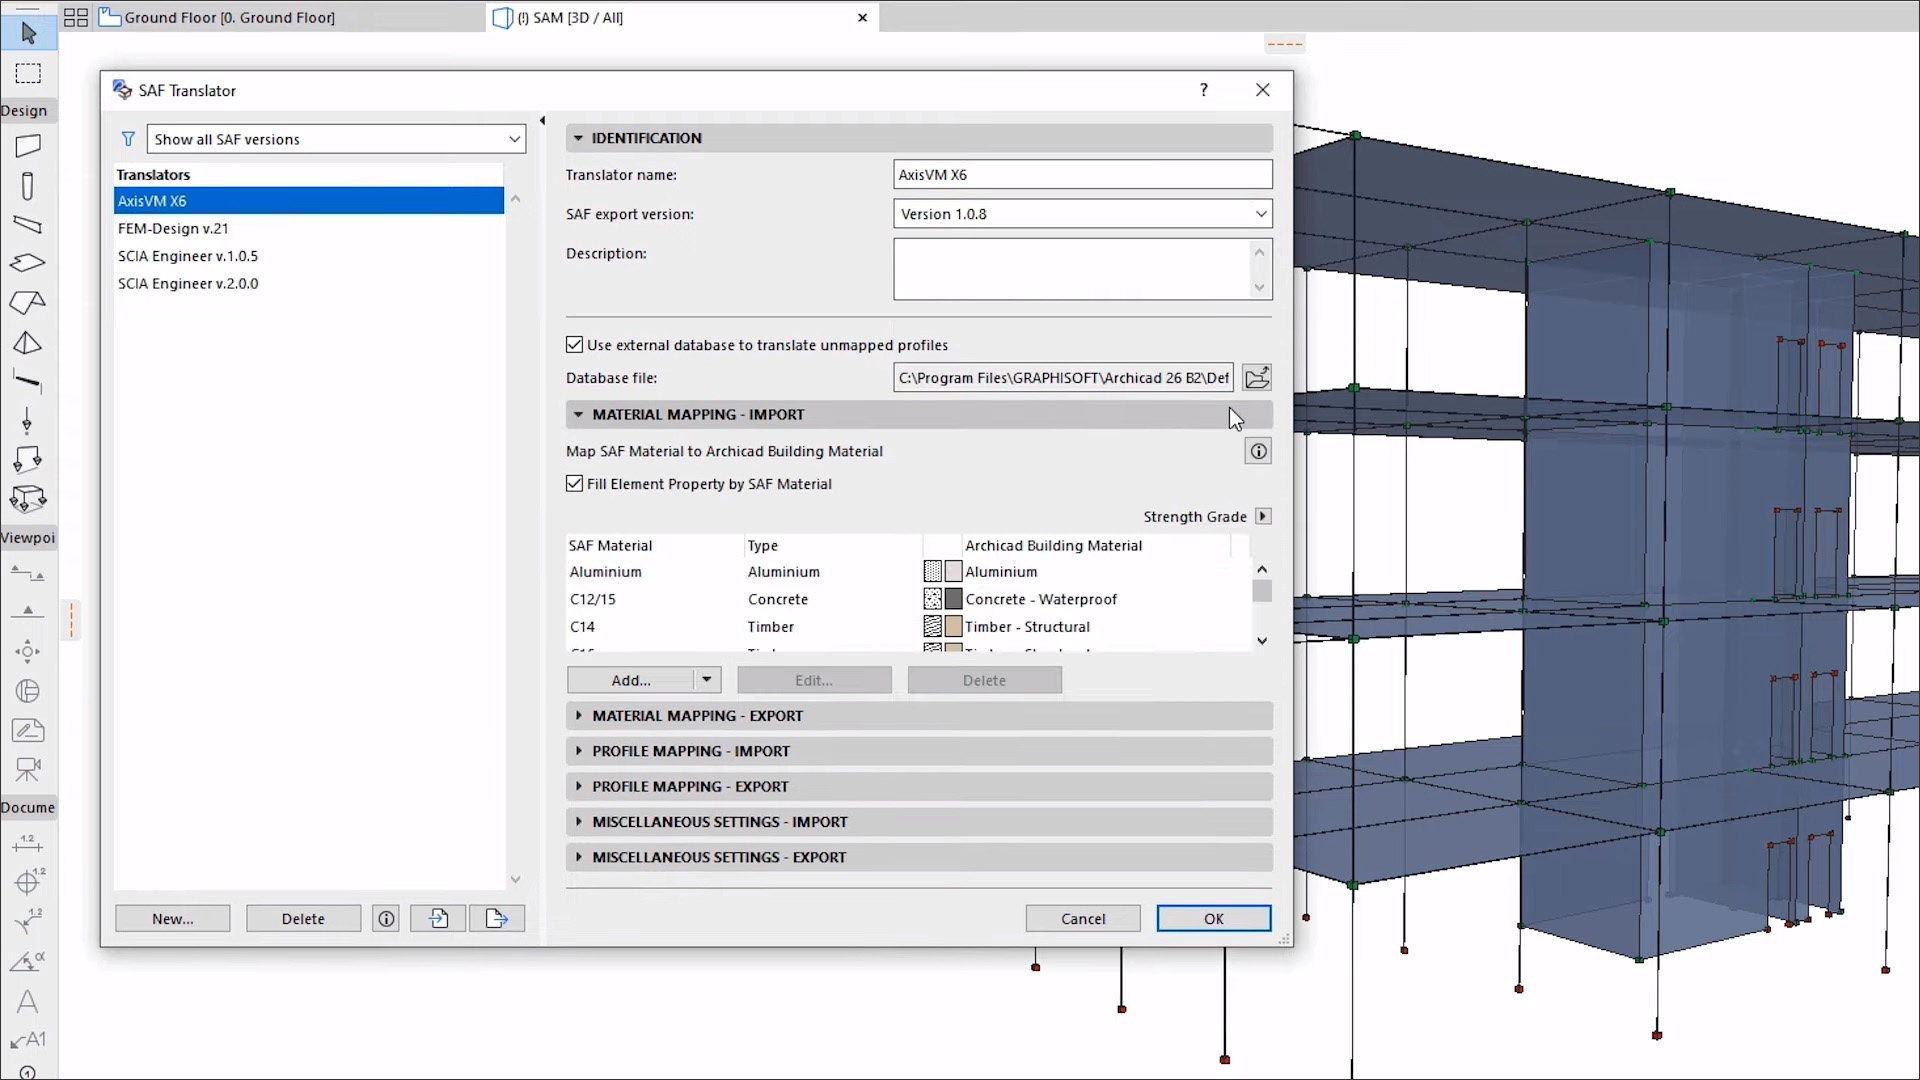
Task: Click Timber - Structural material swatch
Action: 953,627
